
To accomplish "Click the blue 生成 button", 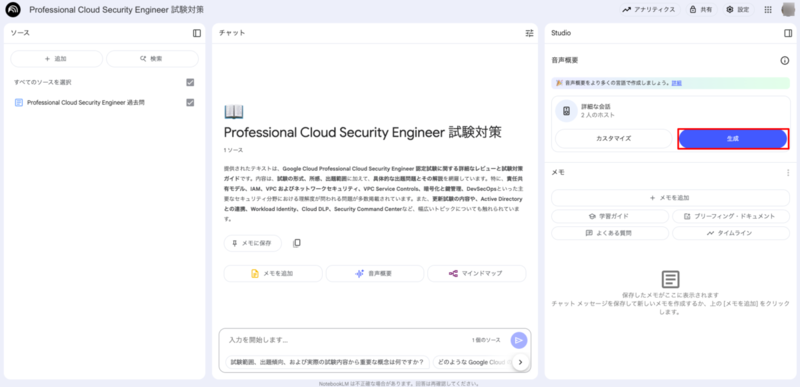I will [x=732, y=139].
